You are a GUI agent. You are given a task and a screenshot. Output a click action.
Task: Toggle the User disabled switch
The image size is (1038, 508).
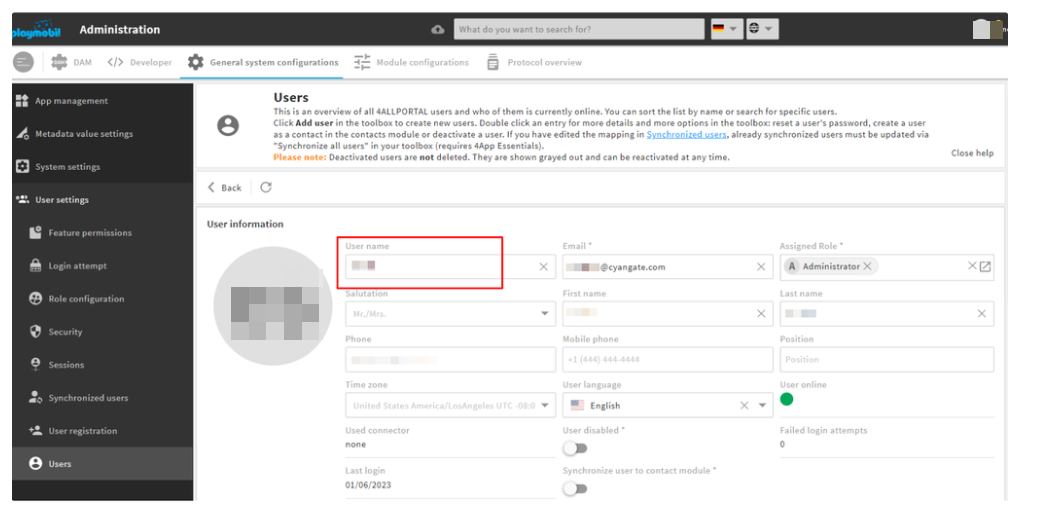click(575, 448)
